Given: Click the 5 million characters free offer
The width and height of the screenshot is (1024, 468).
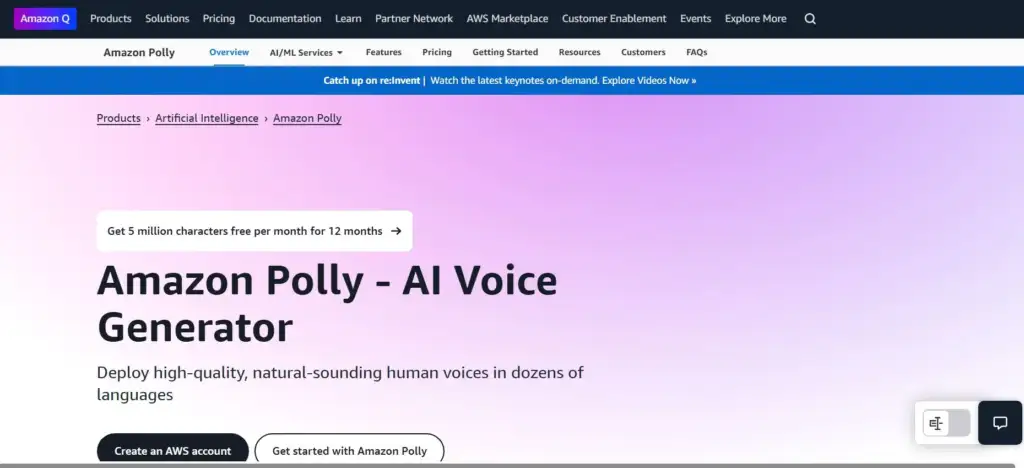Looking at the screenshot, I should (x=254, y=231).
